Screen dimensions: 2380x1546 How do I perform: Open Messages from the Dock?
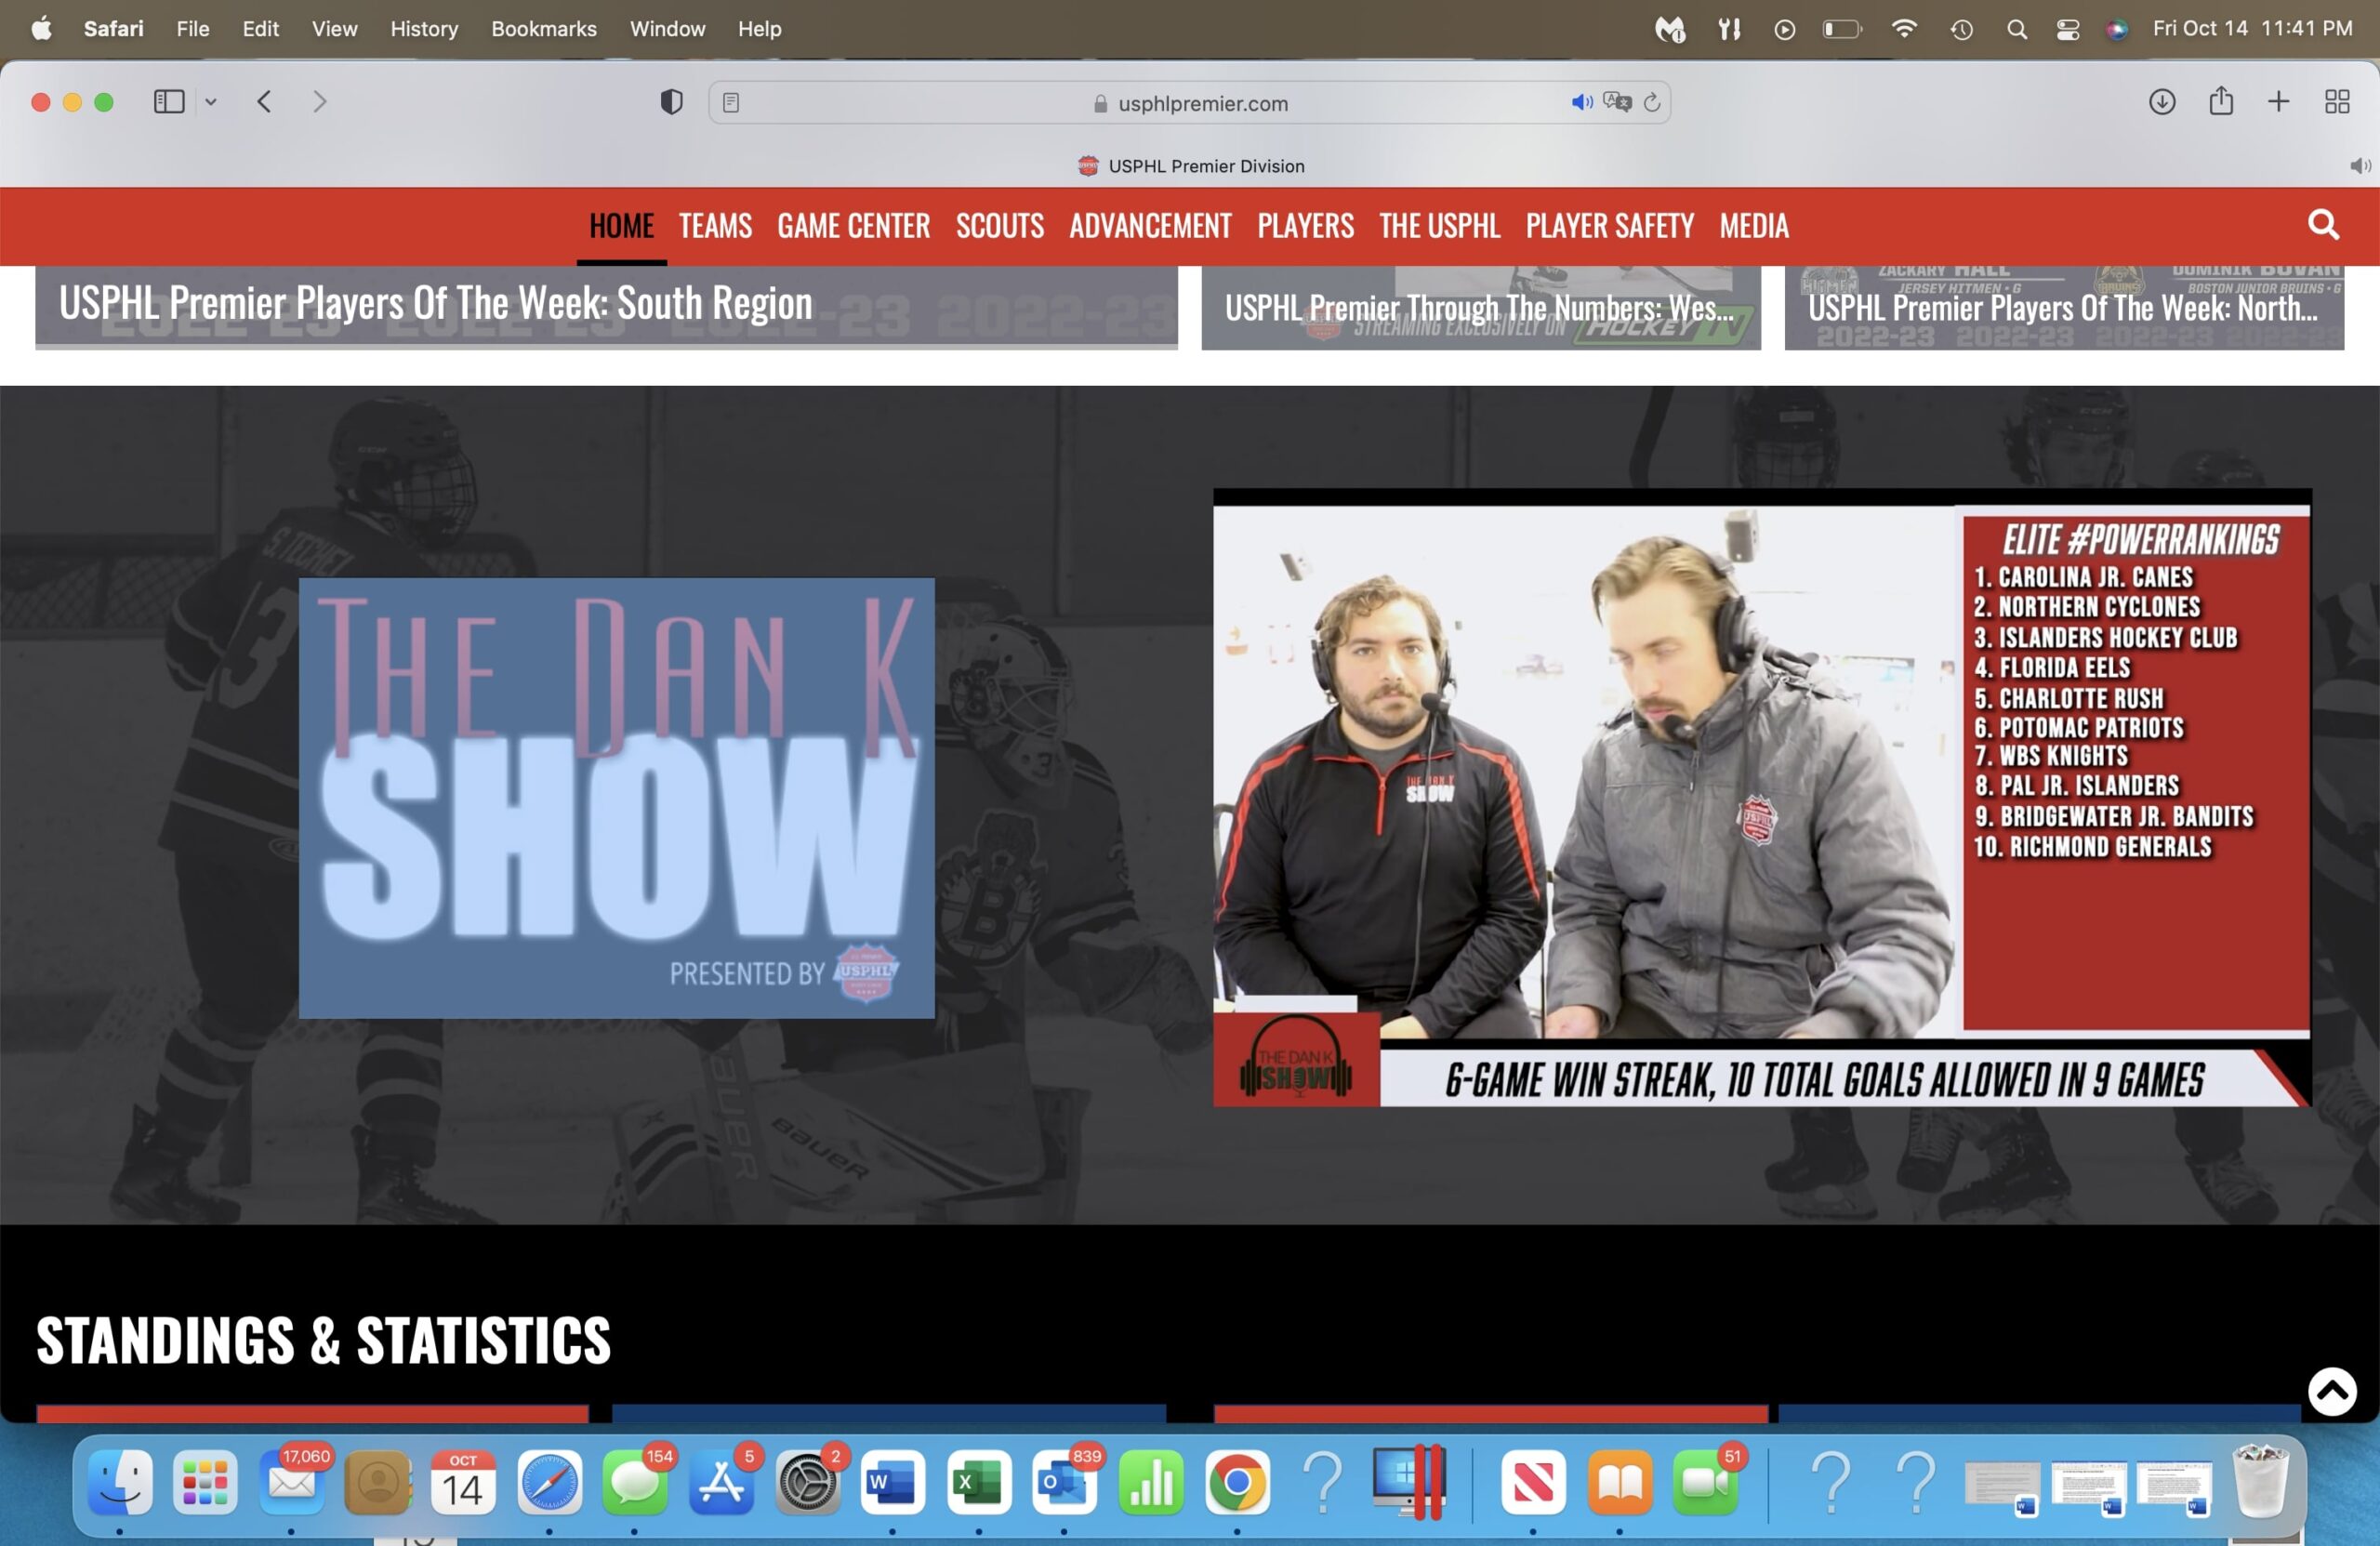tap(635, 1481)
